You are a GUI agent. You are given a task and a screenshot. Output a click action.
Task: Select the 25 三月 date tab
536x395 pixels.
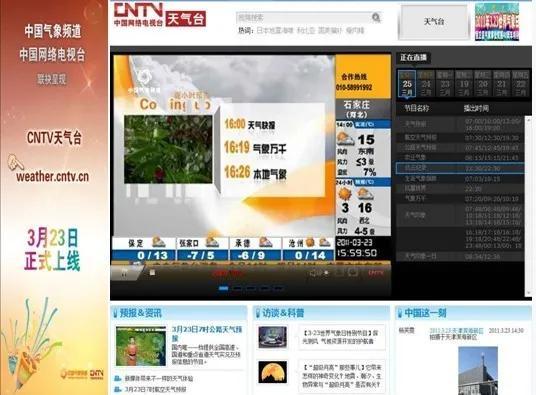point(407,84)
